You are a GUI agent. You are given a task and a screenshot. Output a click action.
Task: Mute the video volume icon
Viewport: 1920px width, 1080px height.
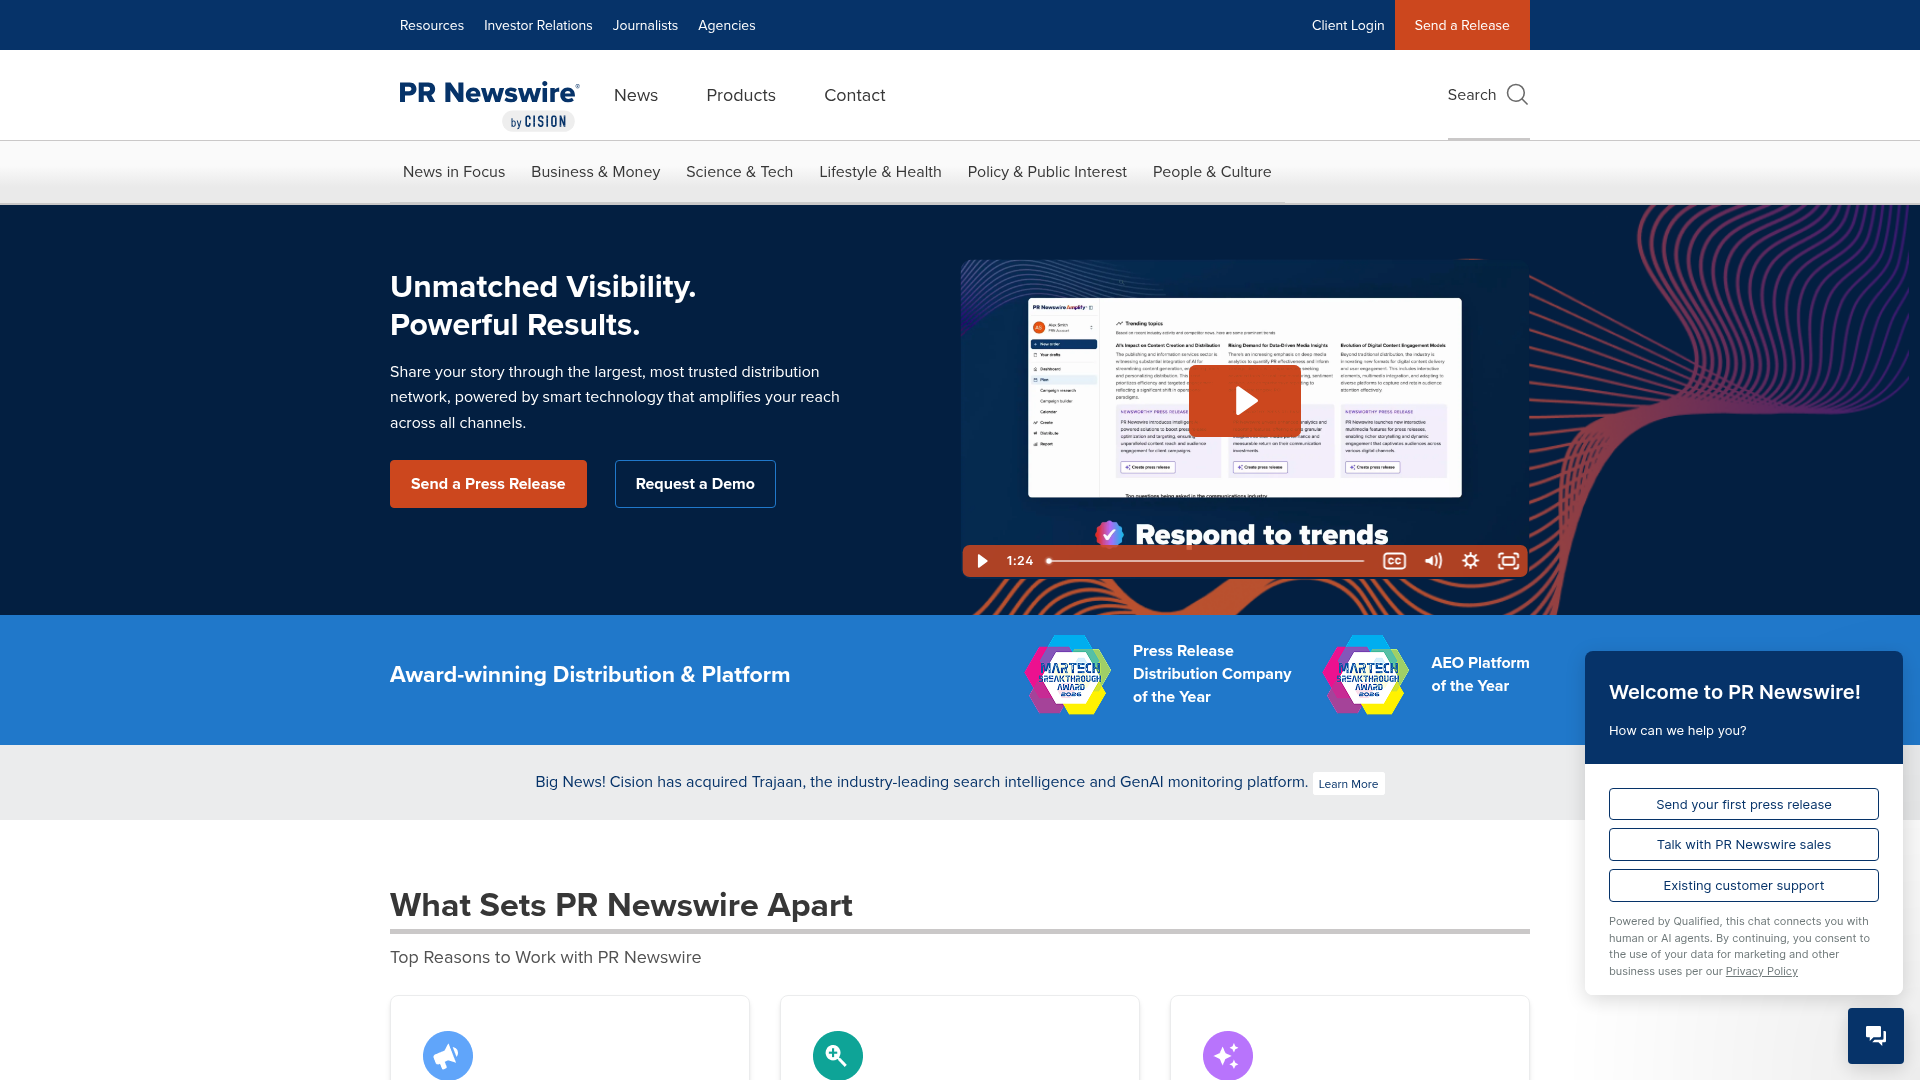pyautogui.click(x=1433, y=561)
